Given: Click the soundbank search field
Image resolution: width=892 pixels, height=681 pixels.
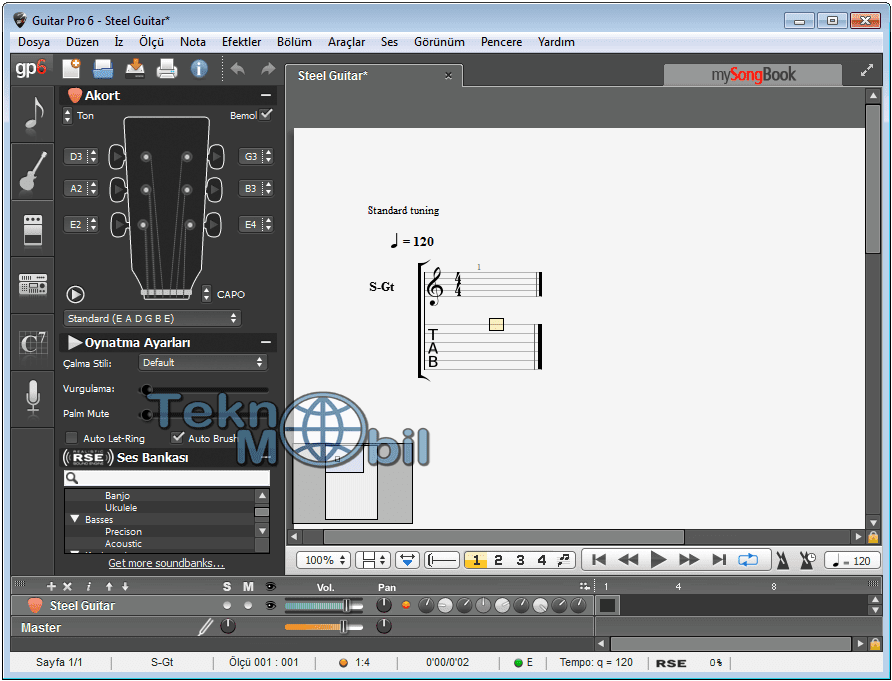Looking at the screenshot, I should (167, 477).
